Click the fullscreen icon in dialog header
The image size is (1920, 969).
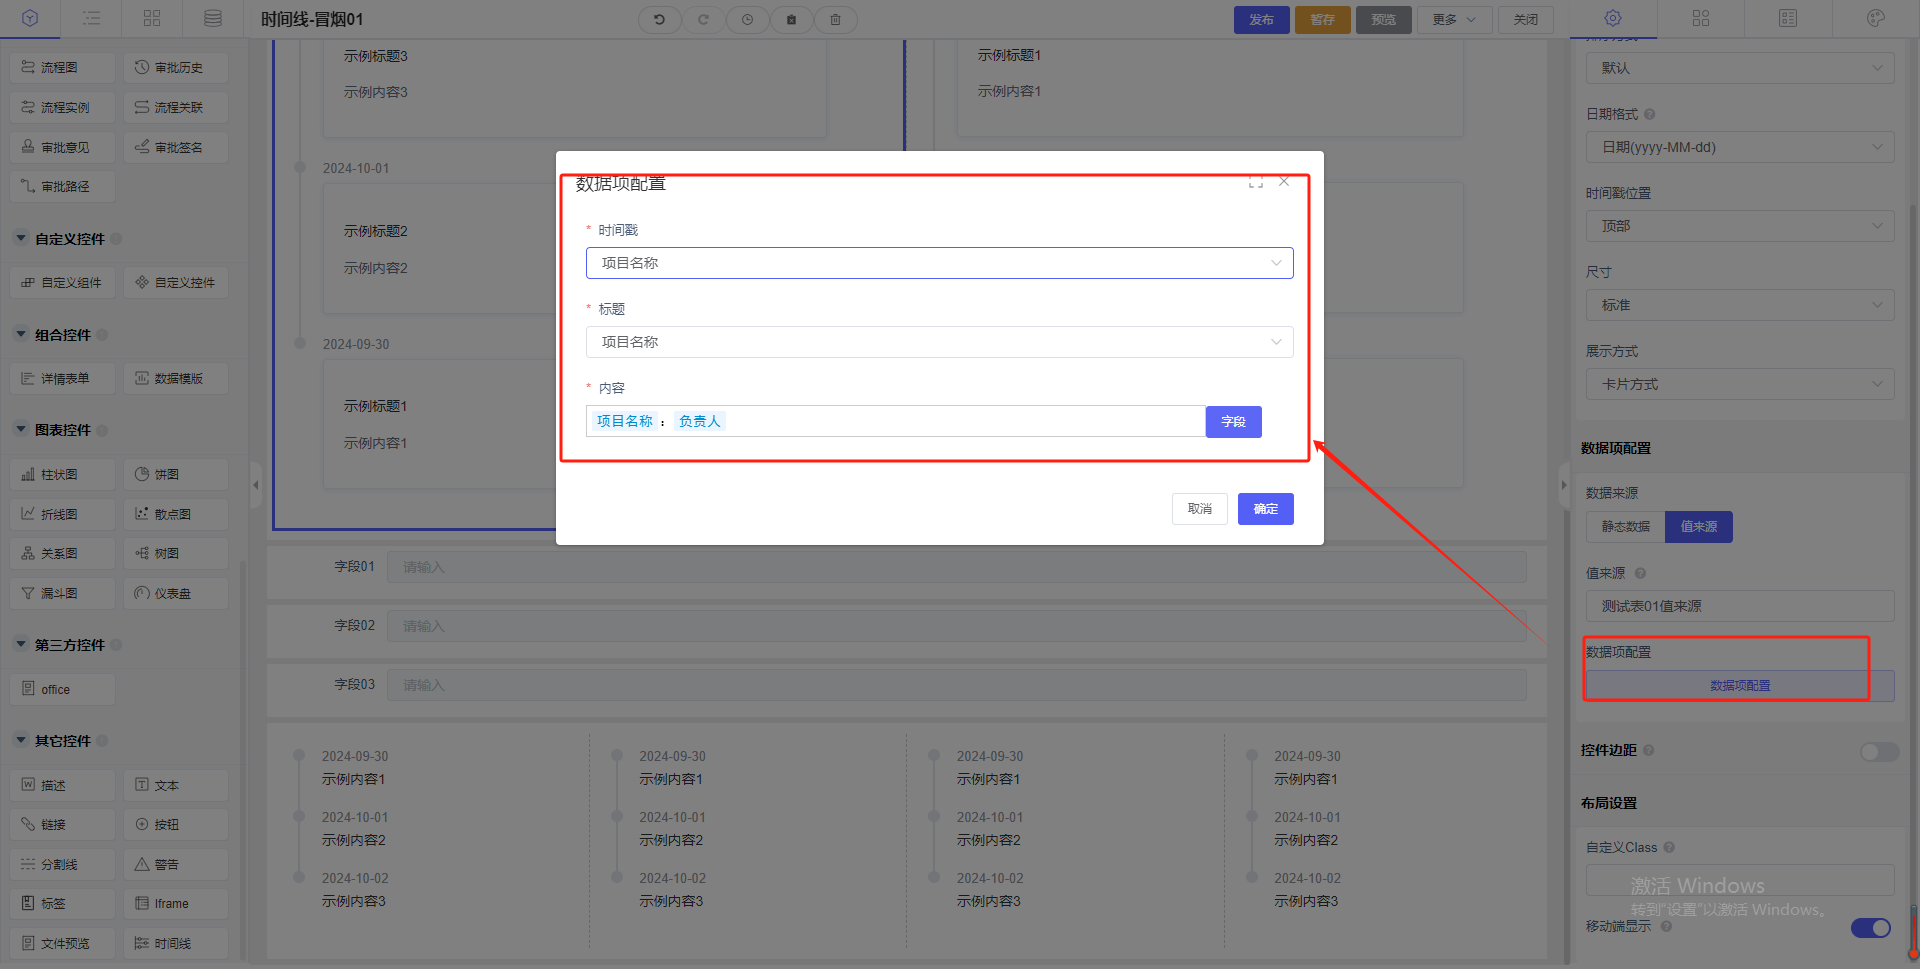(x=1255, y=182)
